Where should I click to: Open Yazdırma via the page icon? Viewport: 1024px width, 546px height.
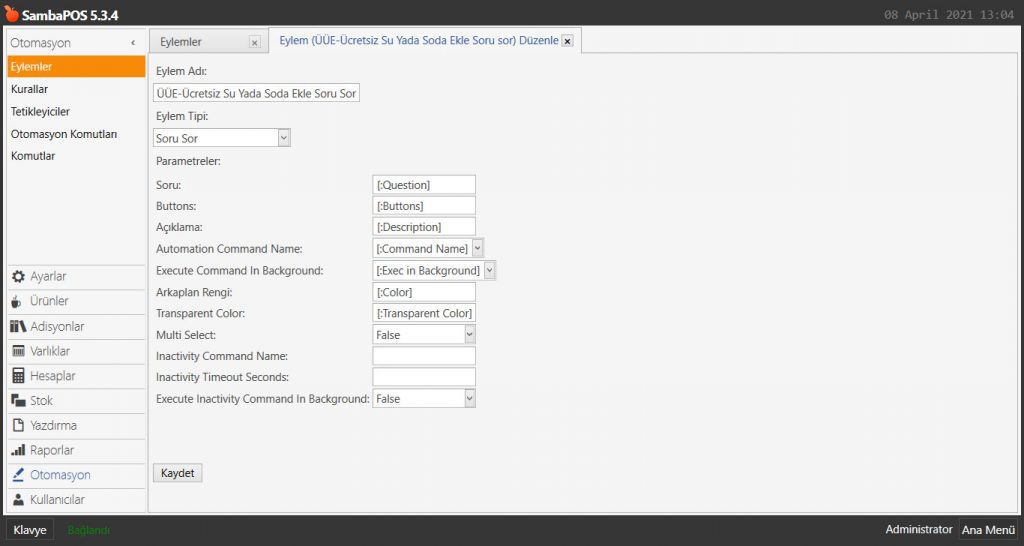[18, 426]
